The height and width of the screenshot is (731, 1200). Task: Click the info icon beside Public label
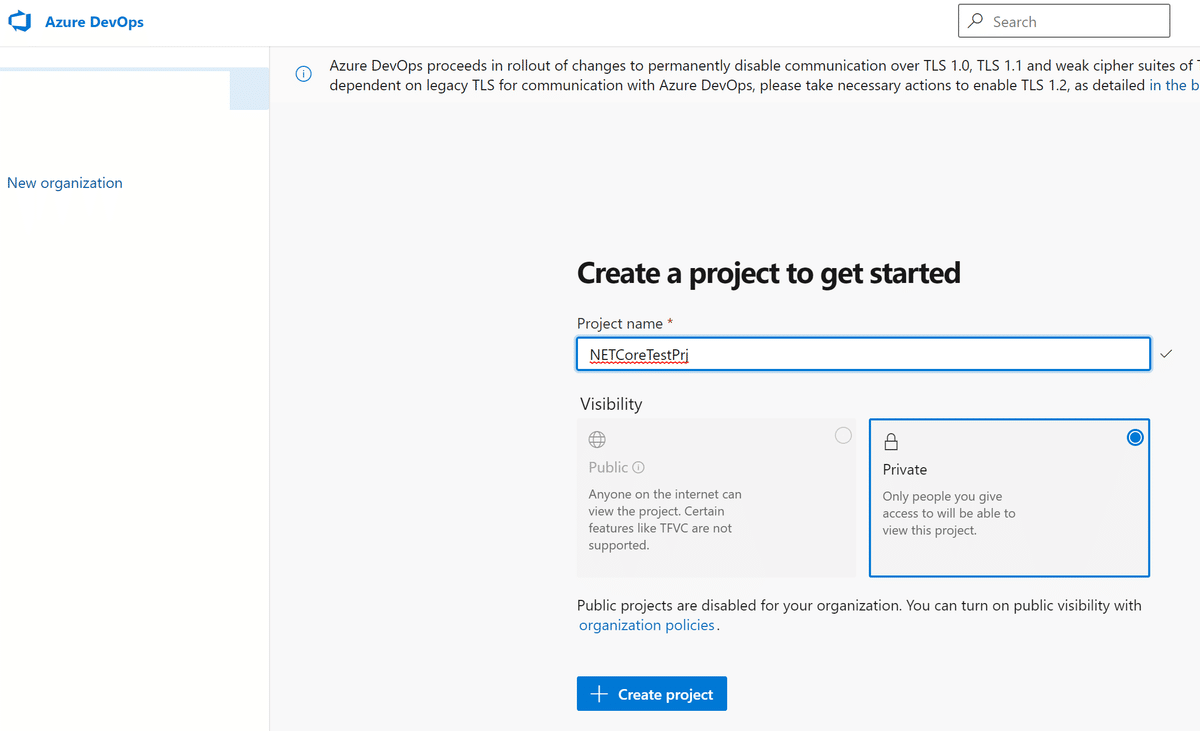pyautogui.click(x=639, y=467)
